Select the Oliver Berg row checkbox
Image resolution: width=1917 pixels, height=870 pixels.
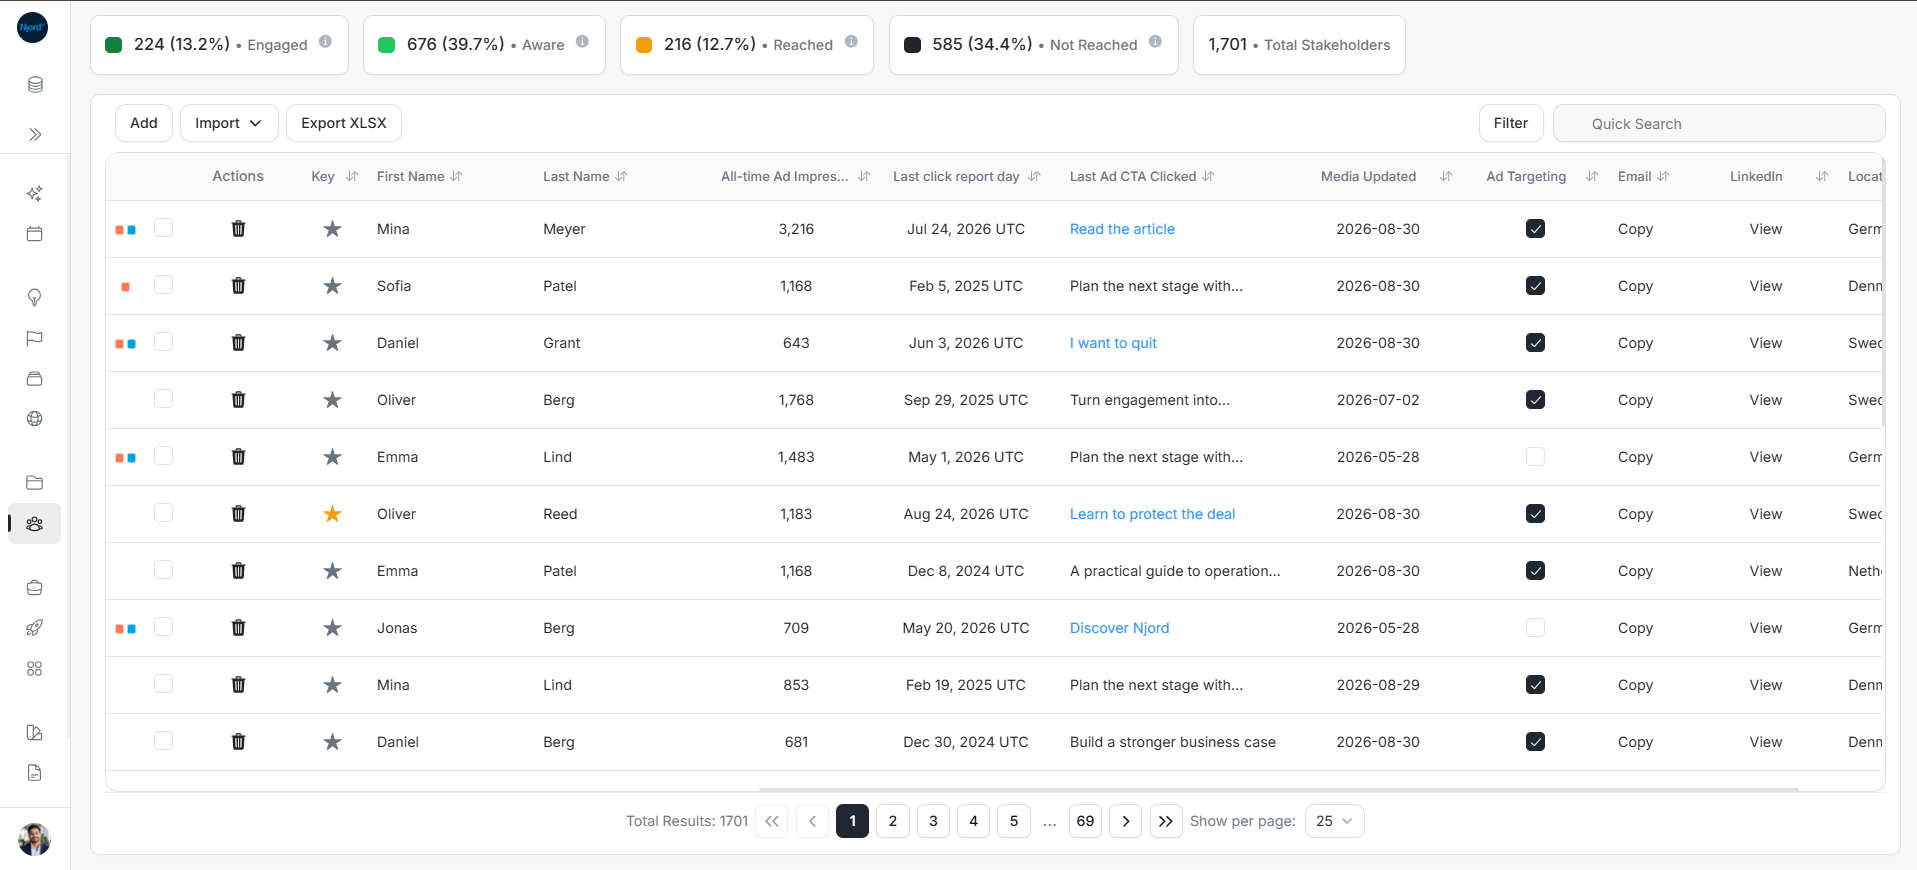coord(164,399)
